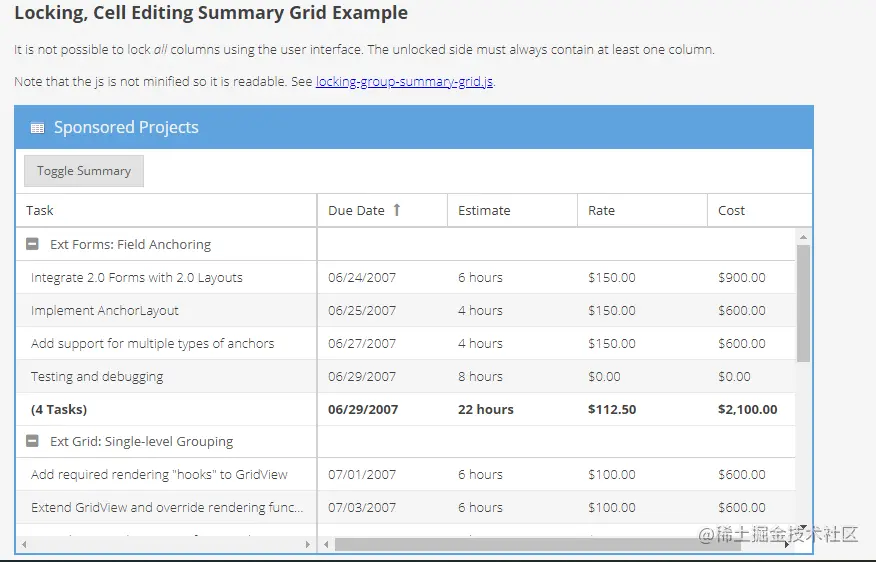Image resolution: width=876 pixels, height=562 pixels.
Task: Click the 07/03/2007 due date cell
Action: pos(382,508)
